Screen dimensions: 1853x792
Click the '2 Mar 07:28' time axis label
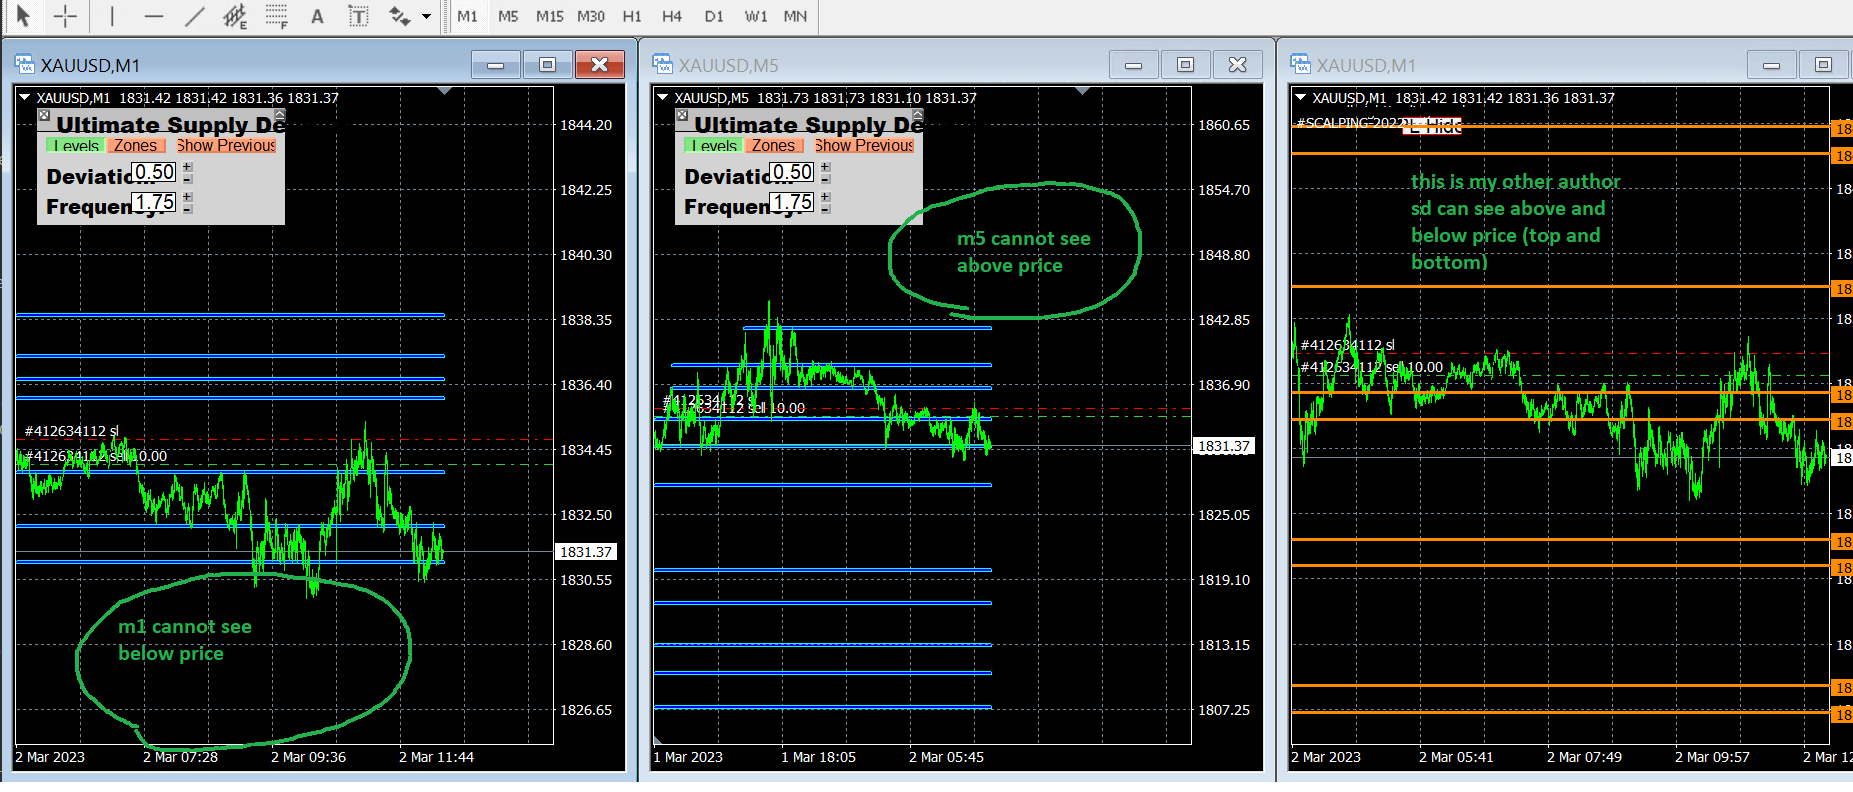(x=180, y=757)
